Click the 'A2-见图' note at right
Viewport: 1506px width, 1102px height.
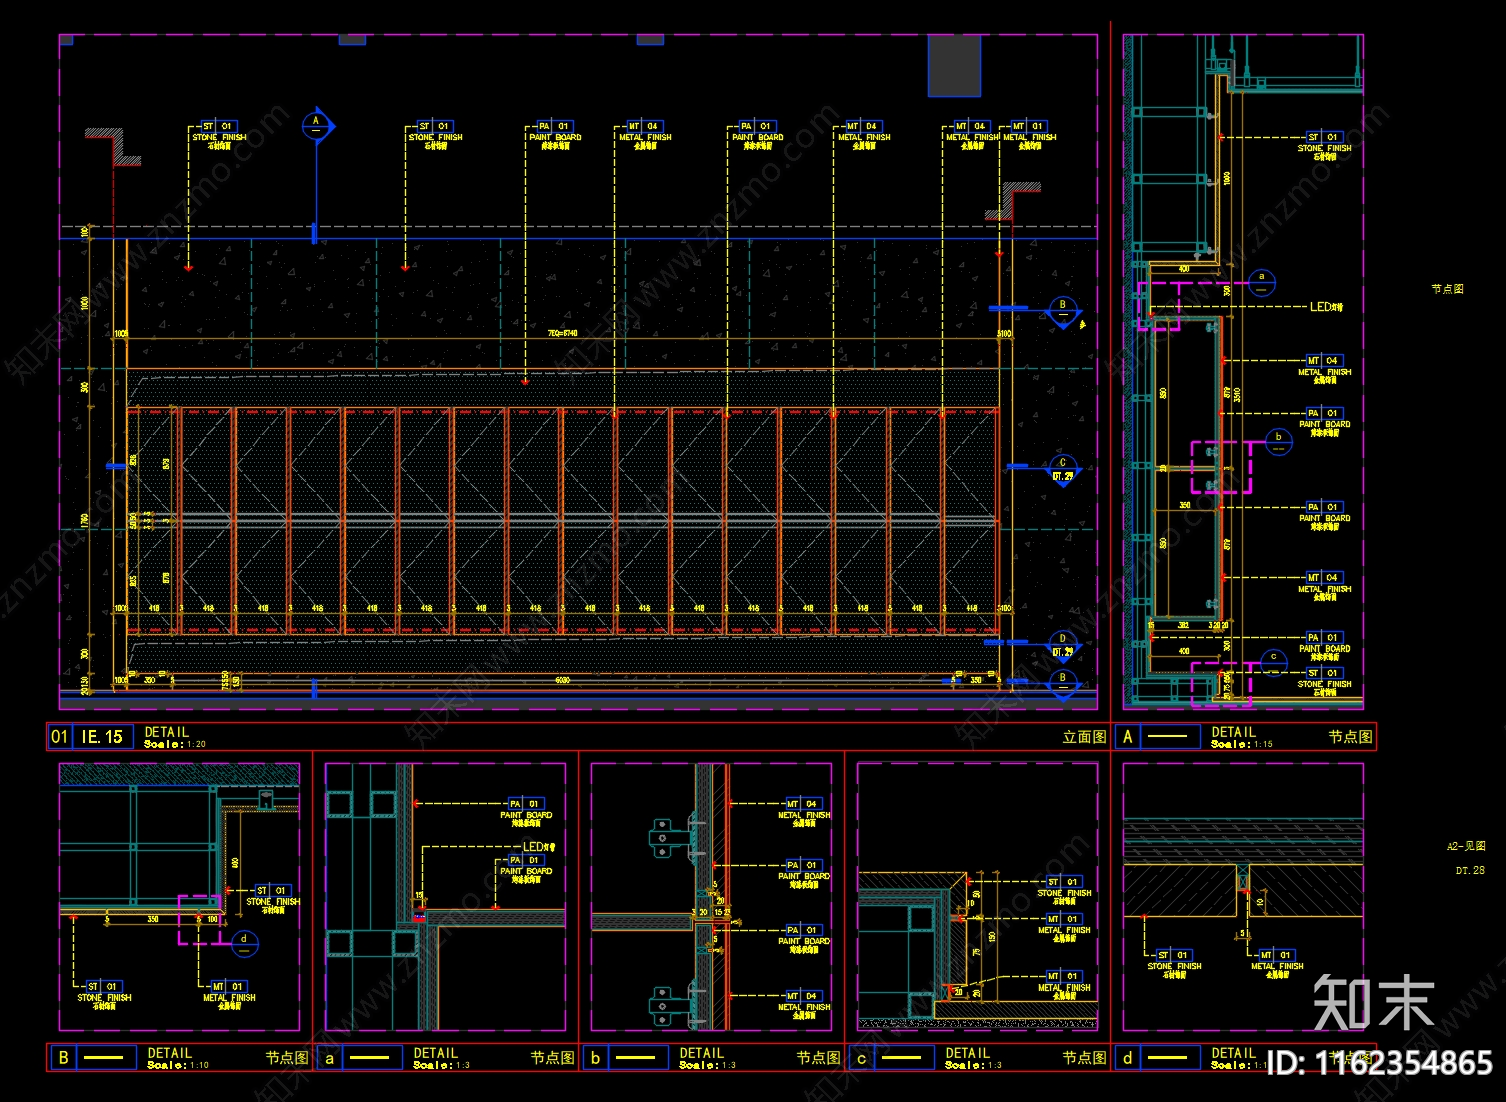click(1466, 846)
